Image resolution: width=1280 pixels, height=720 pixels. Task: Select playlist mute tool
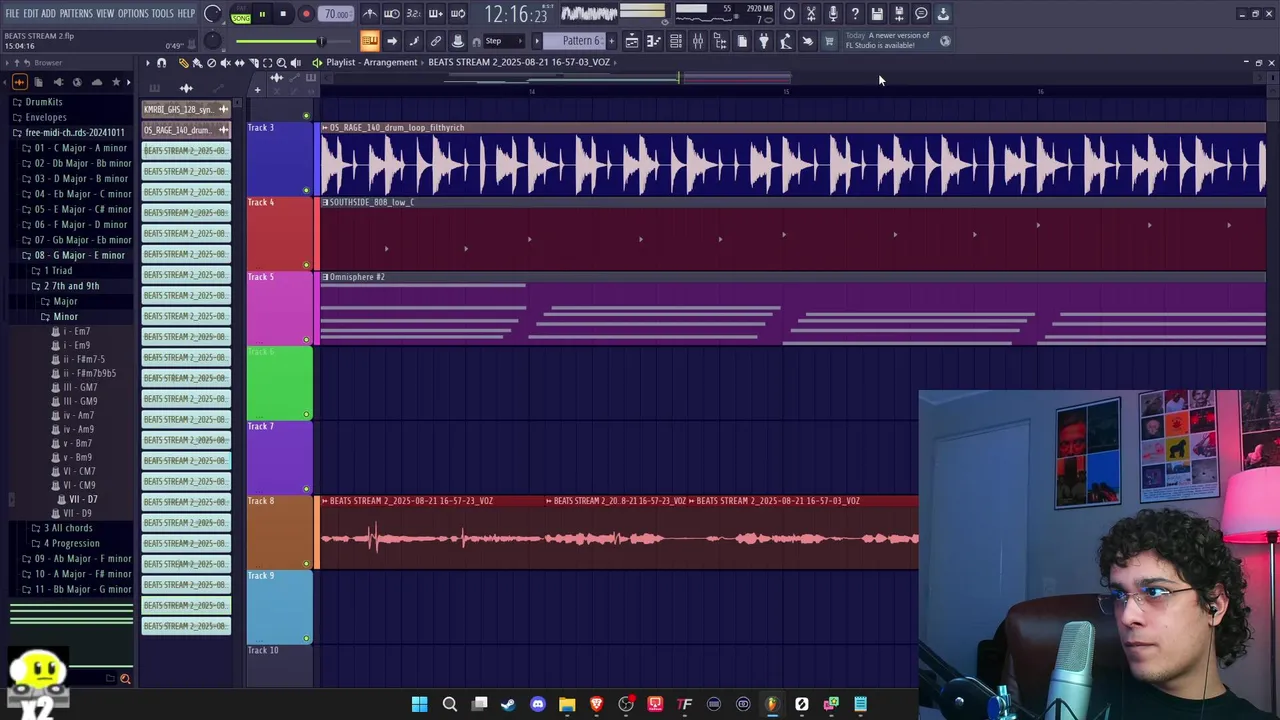225,63
